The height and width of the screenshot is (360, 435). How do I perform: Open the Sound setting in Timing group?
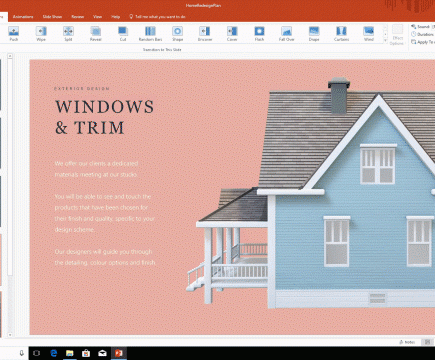tap(423, 26)
